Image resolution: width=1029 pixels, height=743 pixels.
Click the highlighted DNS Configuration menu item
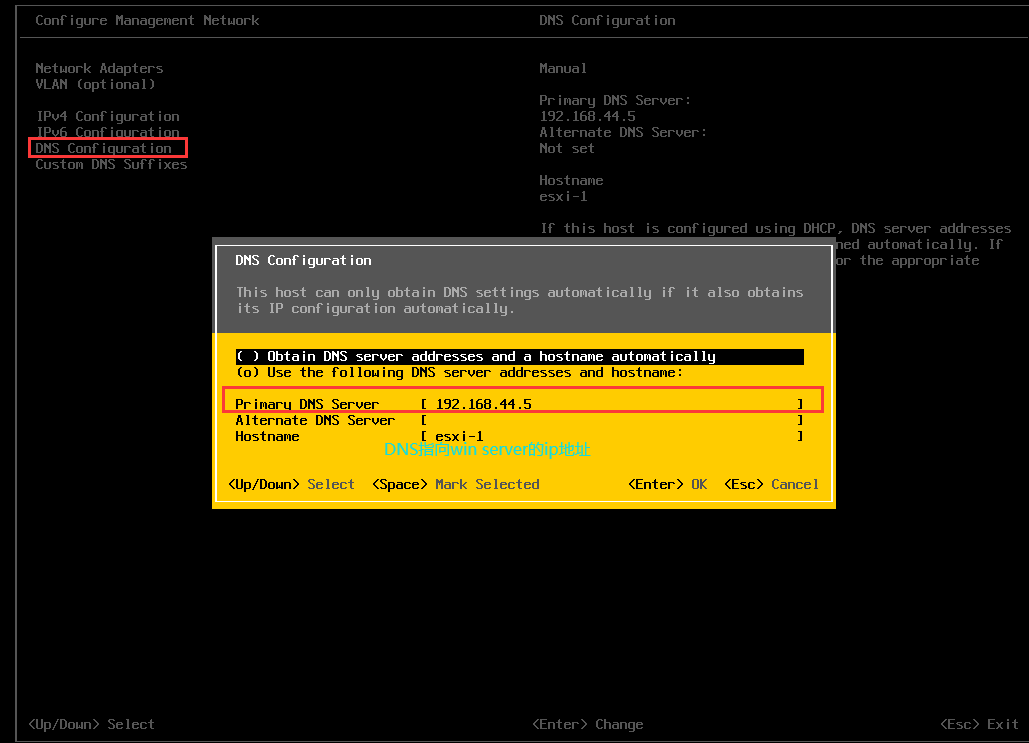103,148
